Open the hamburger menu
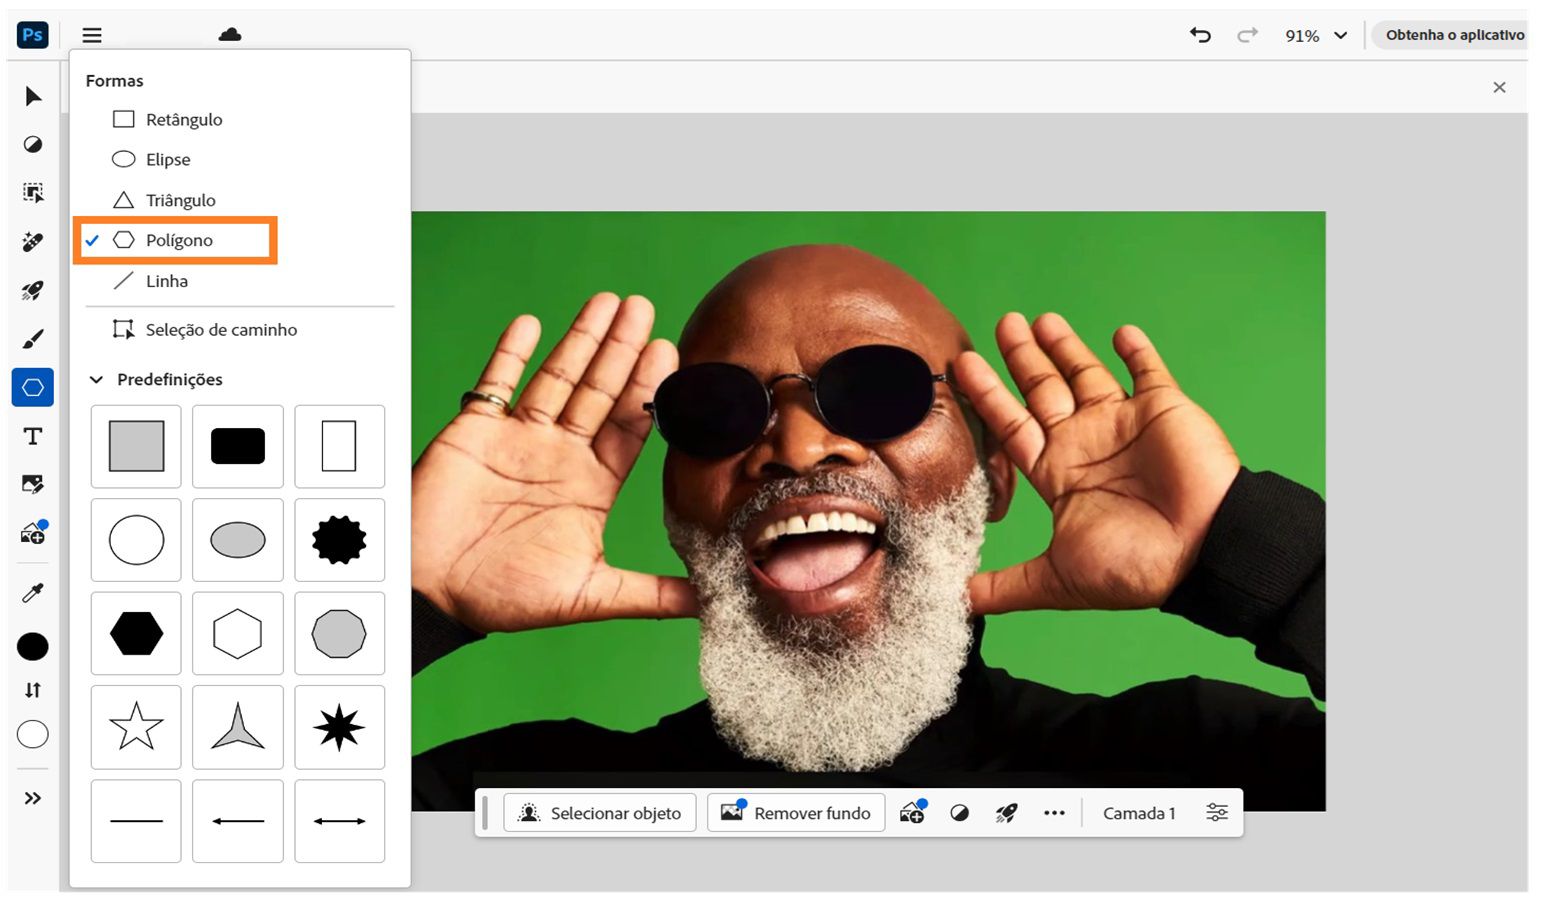Screen dimensions: 1541x901 [x=91, y=34]
